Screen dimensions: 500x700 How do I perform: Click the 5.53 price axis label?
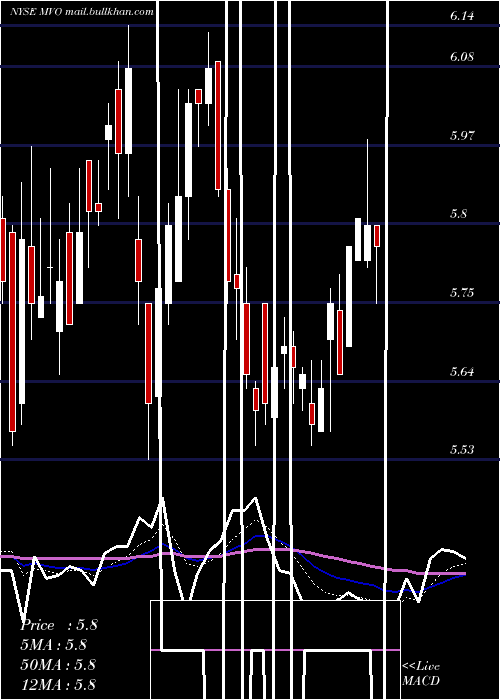[x=462, y=450]
